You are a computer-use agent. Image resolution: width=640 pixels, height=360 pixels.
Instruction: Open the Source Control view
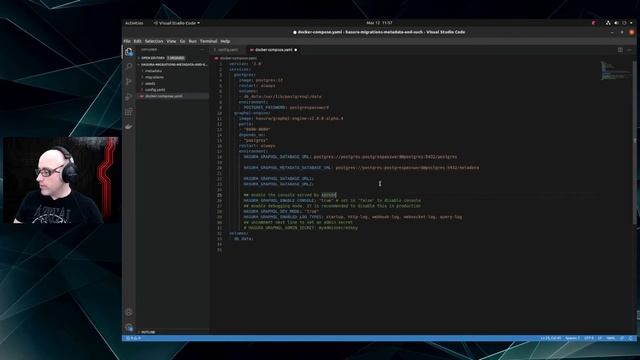129,81
